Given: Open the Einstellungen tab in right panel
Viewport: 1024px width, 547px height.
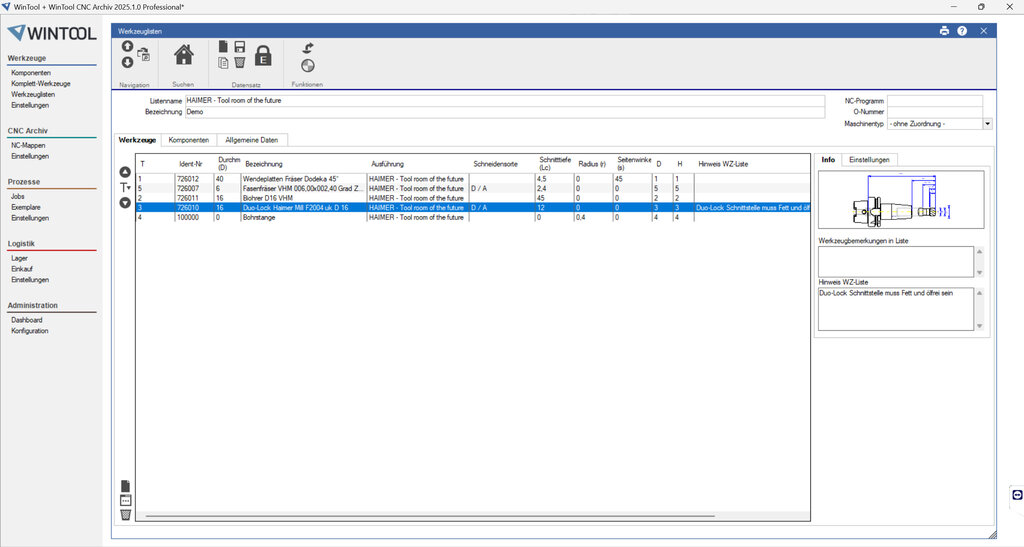Looking at the screenshot, I should (x=869, y=159).
